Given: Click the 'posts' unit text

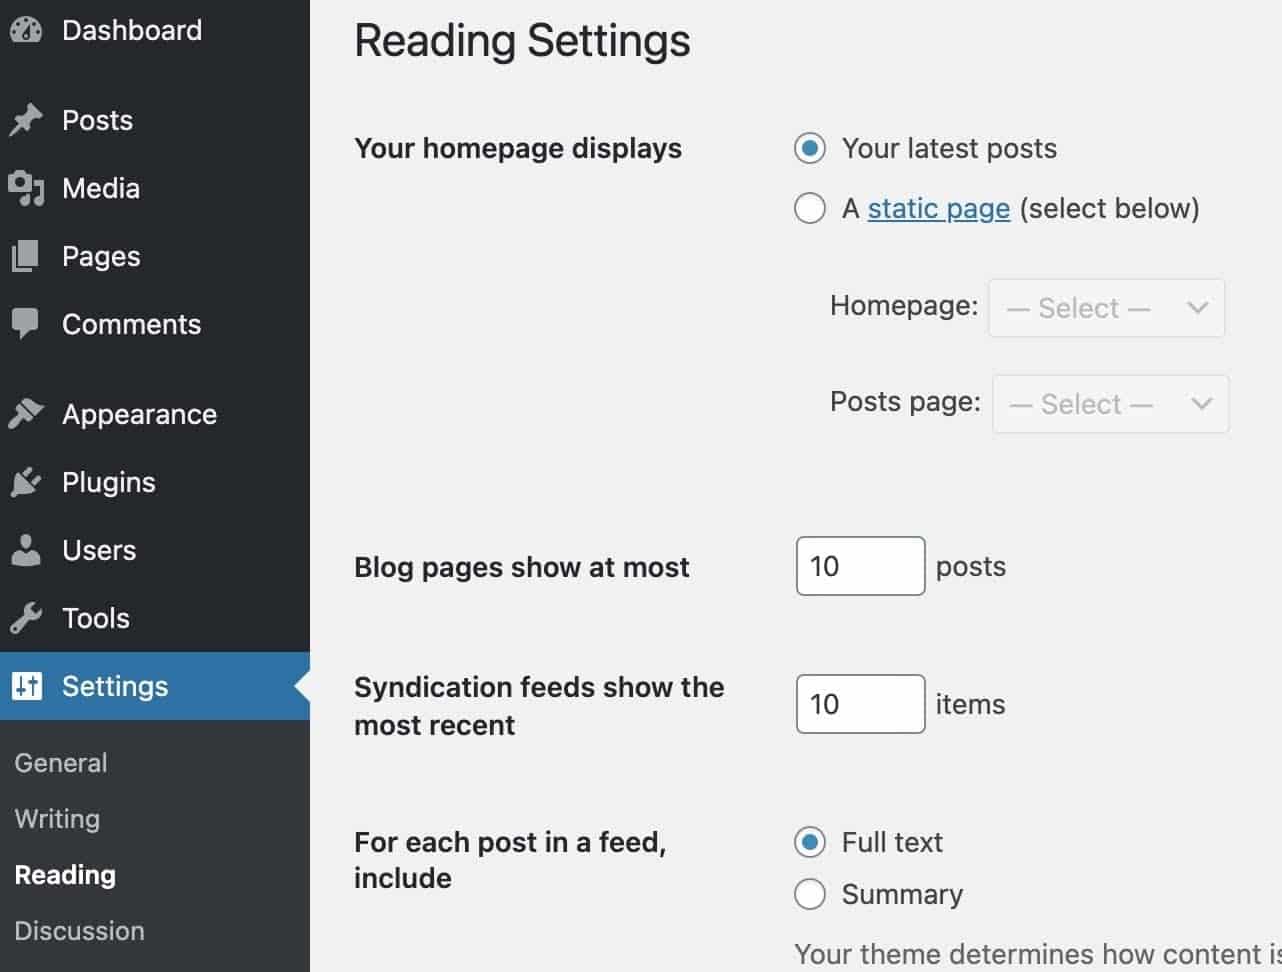Looking at the screenshot, I should [x=971, y=567].
